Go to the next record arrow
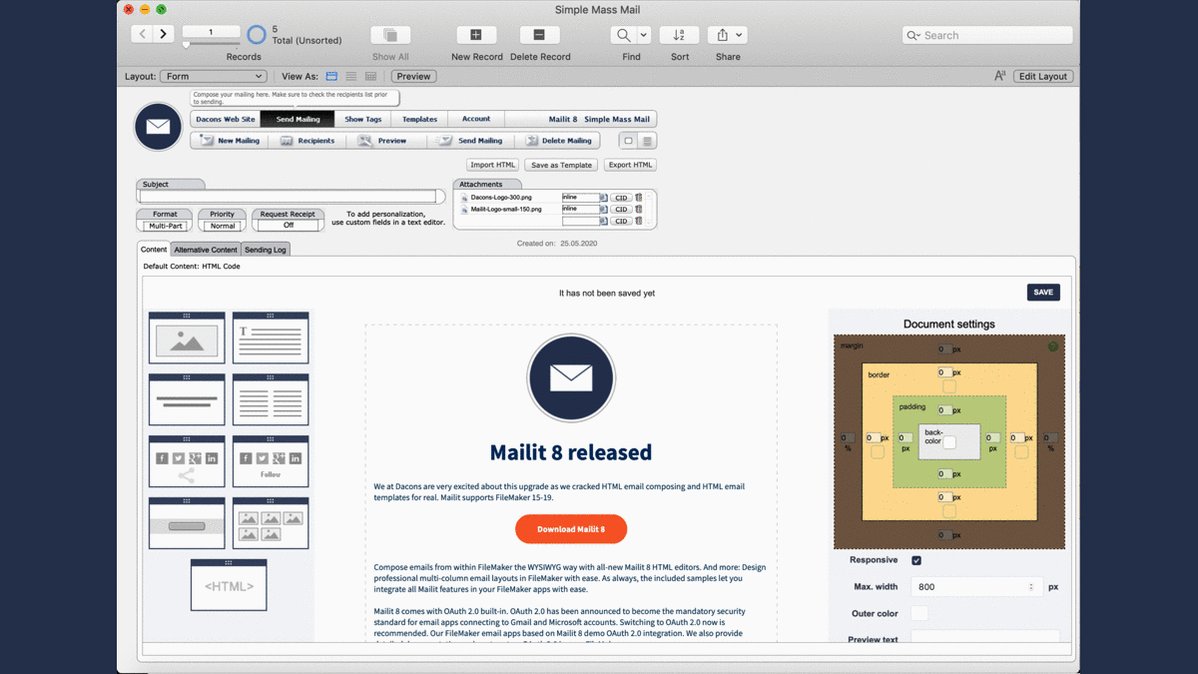 pos(163,34)
